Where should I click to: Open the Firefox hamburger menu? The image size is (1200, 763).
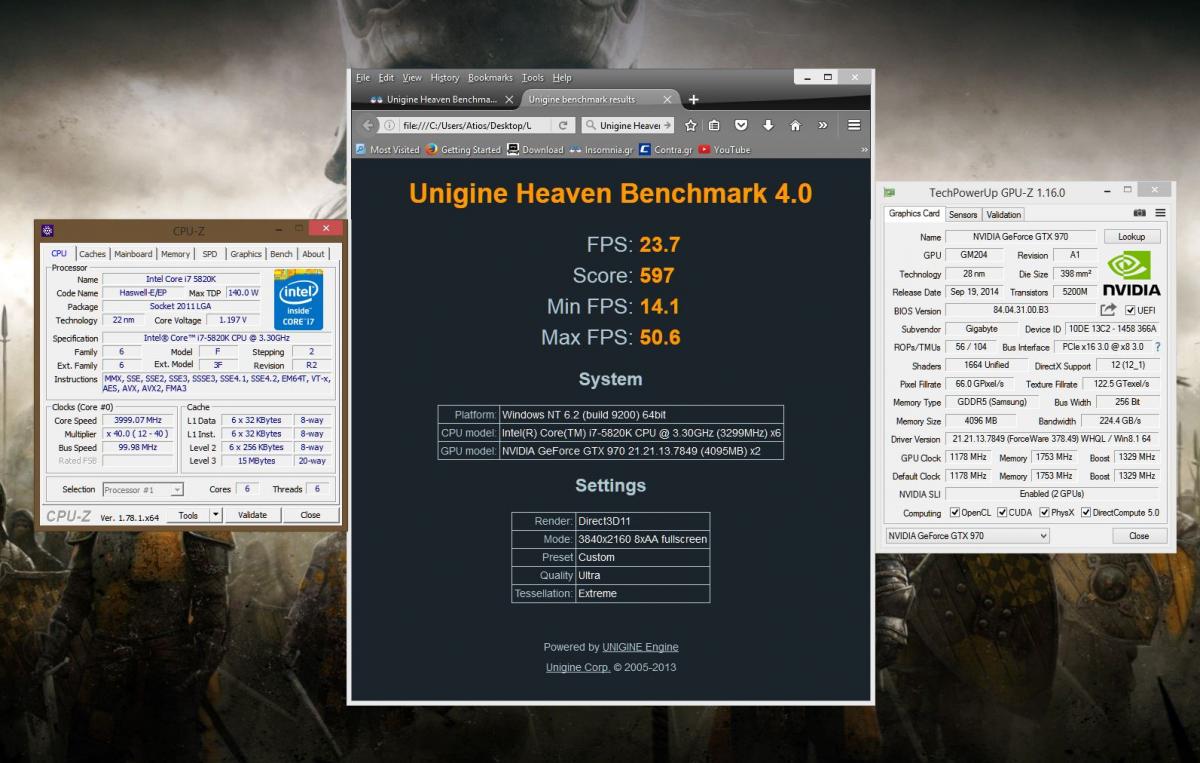pyautogui.click(x=854, y=125)
